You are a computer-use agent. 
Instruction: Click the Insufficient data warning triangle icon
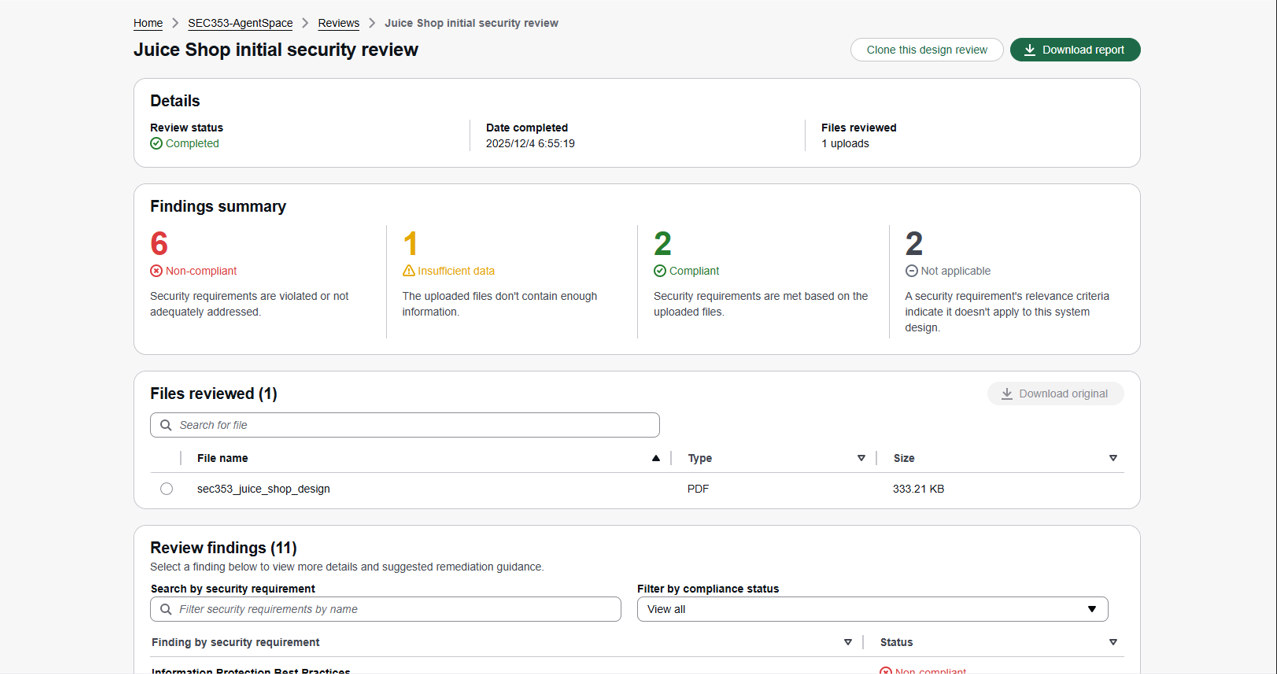[x=408, y=271]
